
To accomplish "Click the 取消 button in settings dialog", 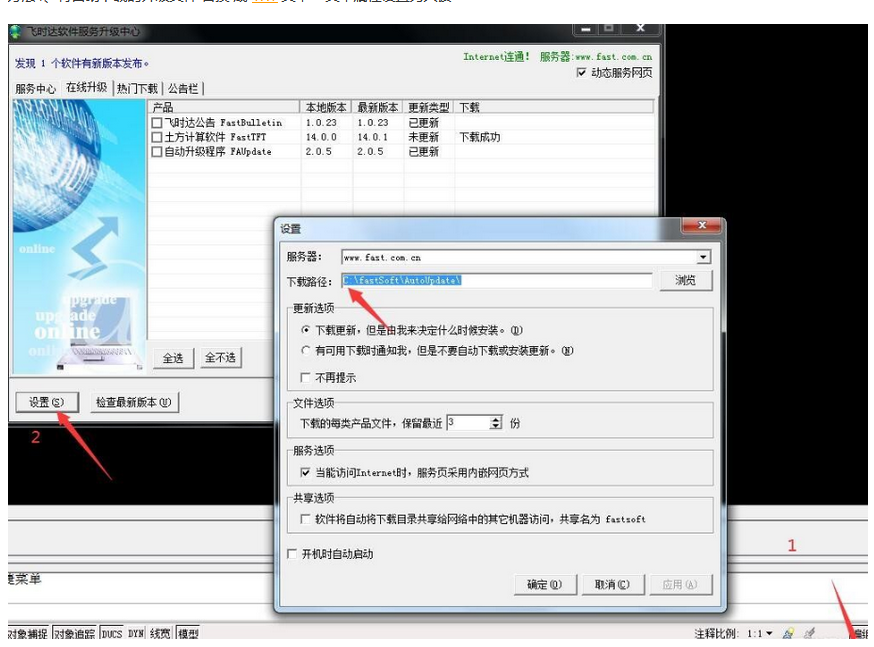I will pyautogui.click(x=612, y=585).
